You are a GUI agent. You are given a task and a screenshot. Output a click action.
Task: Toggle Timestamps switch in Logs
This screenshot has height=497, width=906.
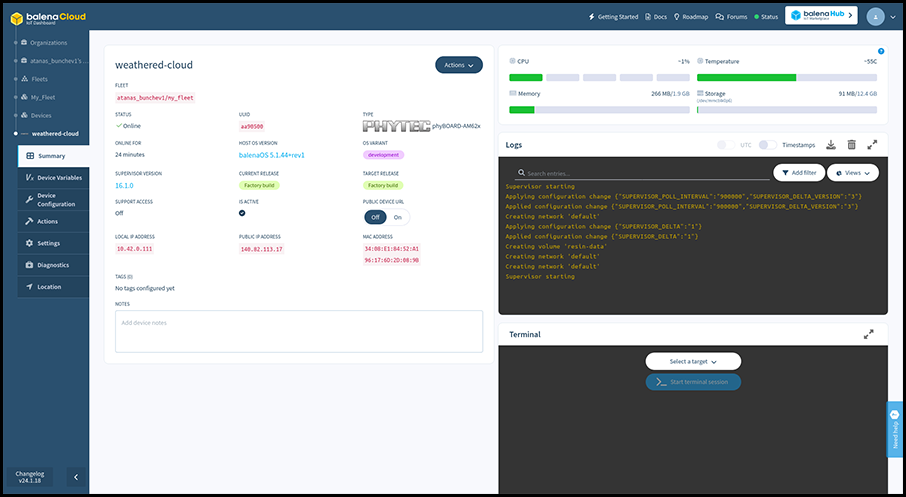click(767, 145)
